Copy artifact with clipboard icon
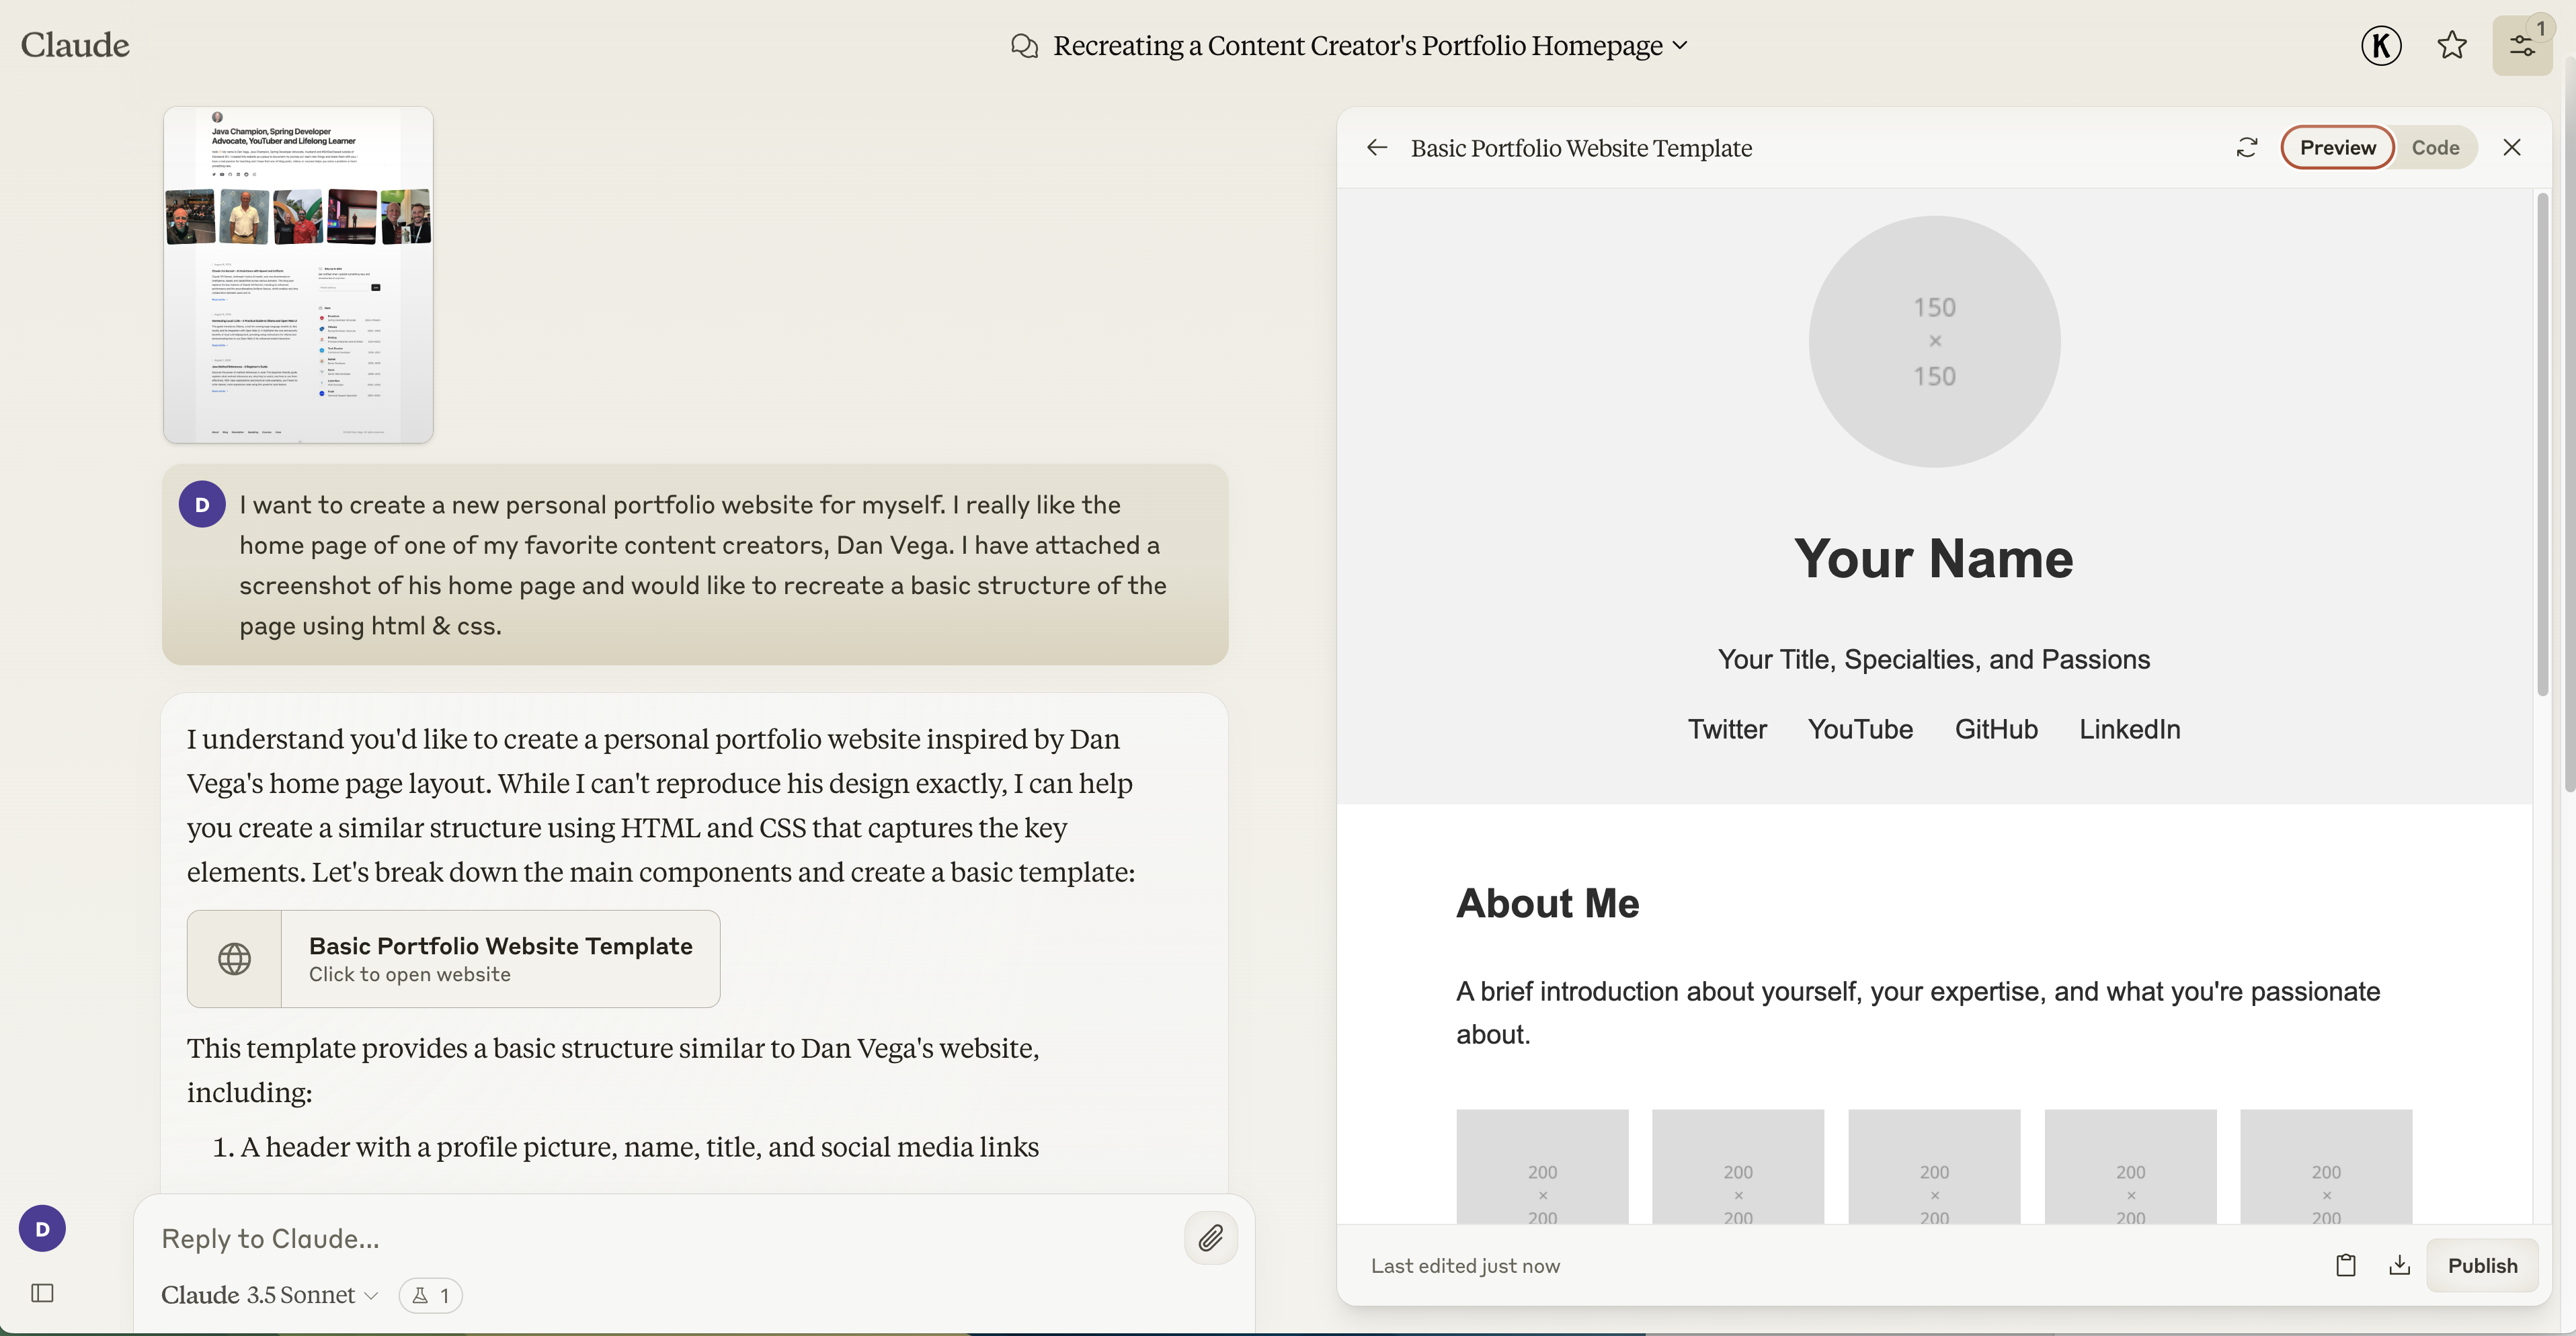Viewport: 2576px width, 1336px height. coord(2345,1265)
